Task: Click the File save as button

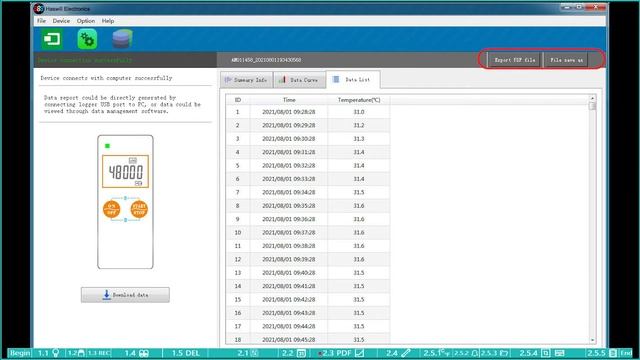Action: click(566, 60)
